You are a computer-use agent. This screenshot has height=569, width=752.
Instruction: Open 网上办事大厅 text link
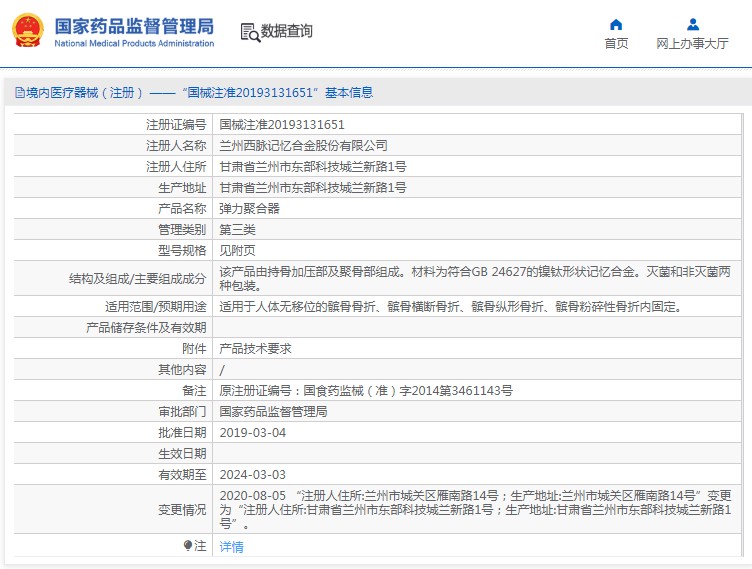[x=692, y=44]
